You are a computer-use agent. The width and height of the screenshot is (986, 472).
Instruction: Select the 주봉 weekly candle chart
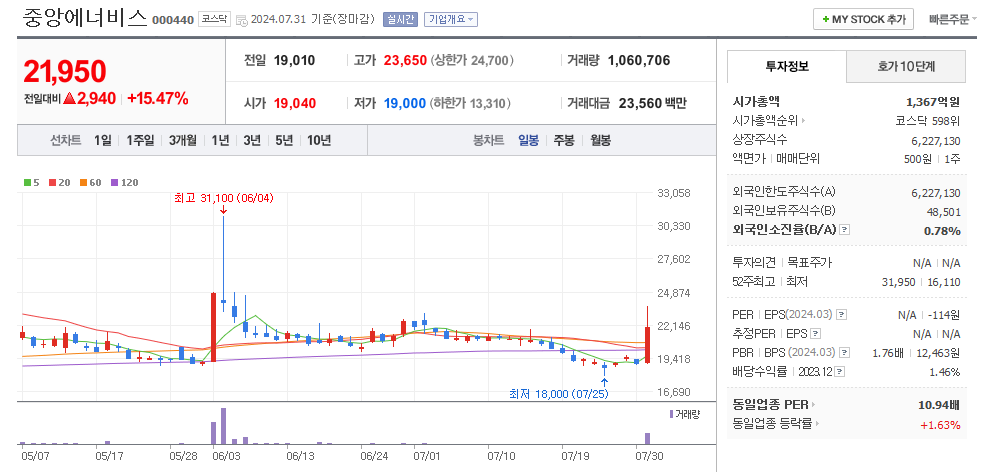click(563, 140)
